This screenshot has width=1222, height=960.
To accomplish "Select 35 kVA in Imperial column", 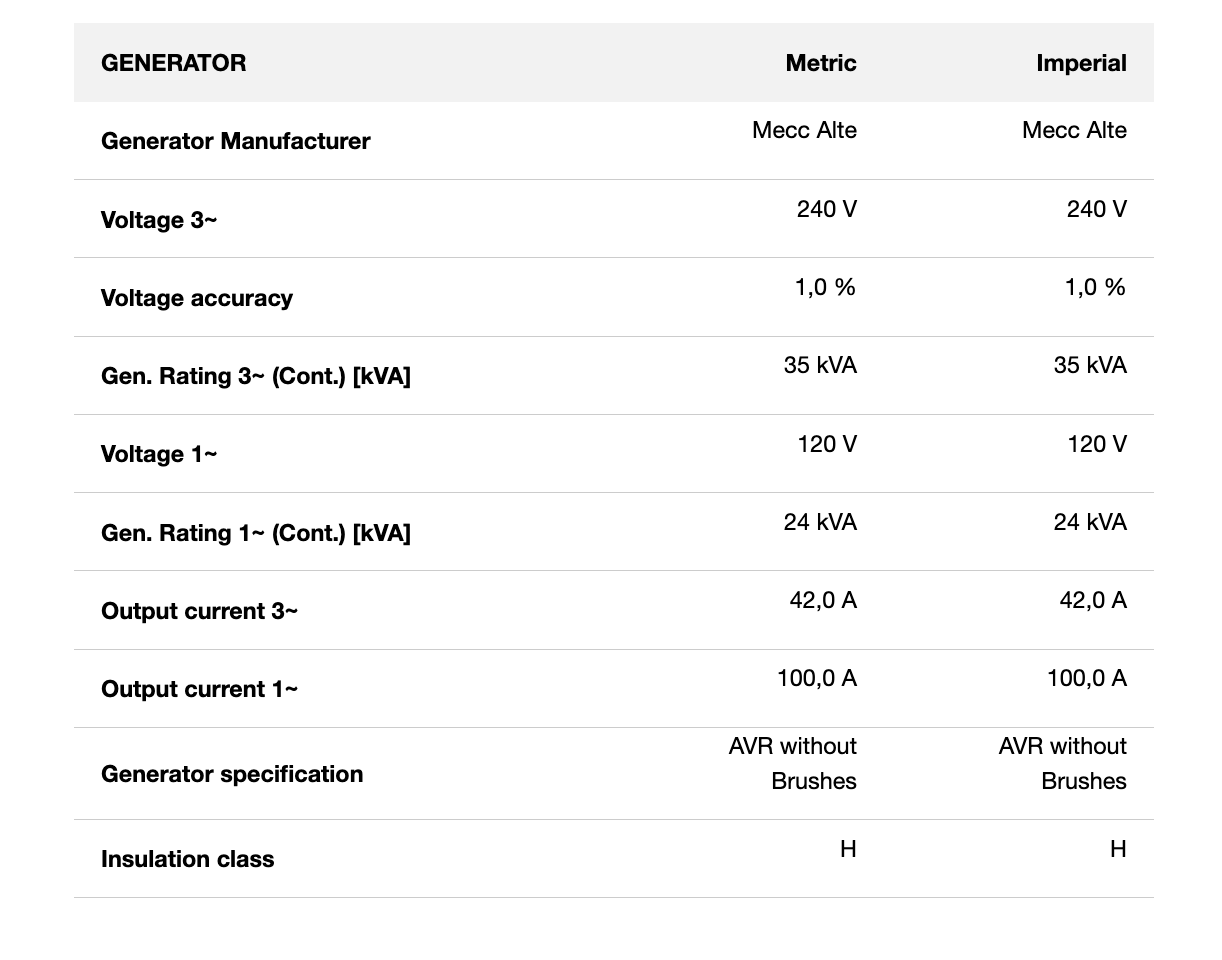I will click(x=1089, y=365).
